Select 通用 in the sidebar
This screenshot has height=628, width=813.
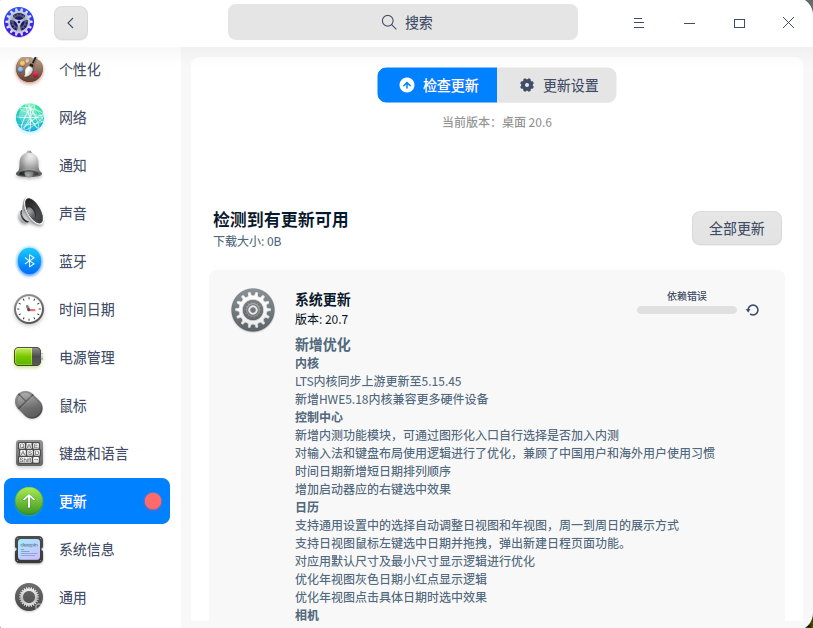tap(73, 598)
